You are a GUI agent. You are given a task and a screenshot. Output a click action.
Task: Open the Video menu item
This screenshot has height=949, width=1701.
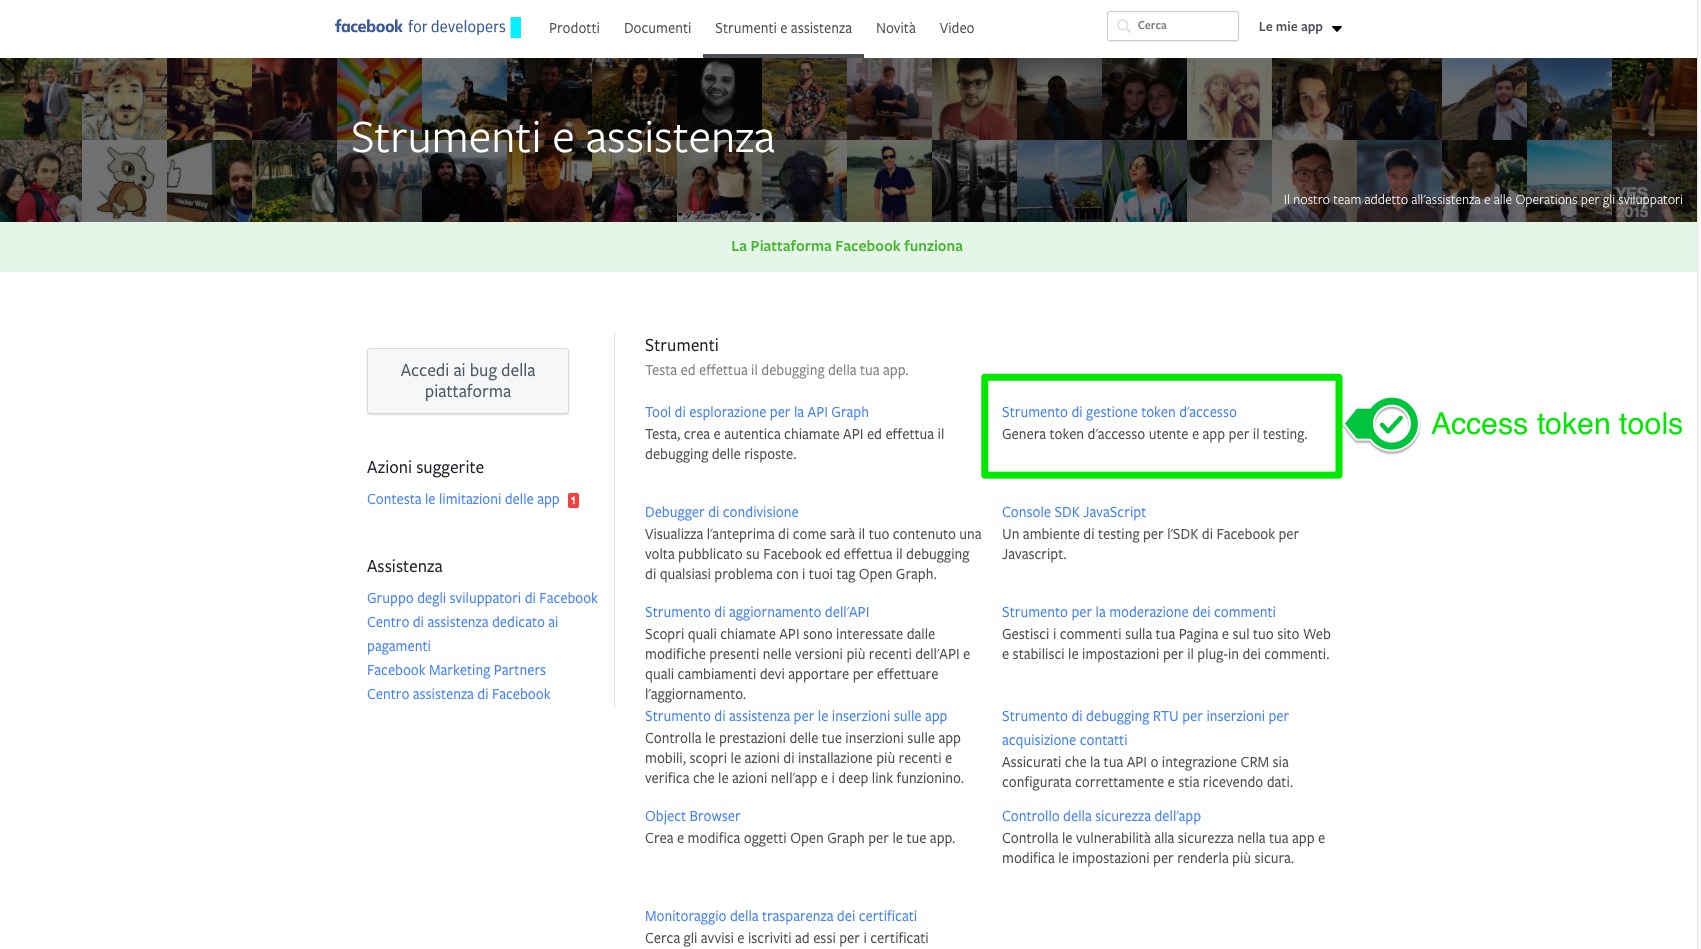coord(956,28)
